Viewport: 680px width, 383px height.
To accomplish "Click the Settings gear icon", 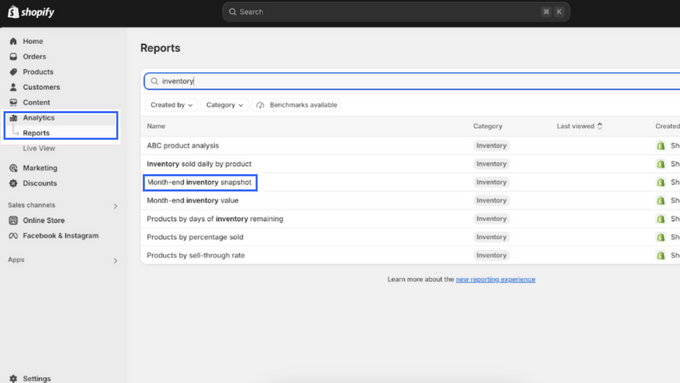I will [x=13, y=379].
